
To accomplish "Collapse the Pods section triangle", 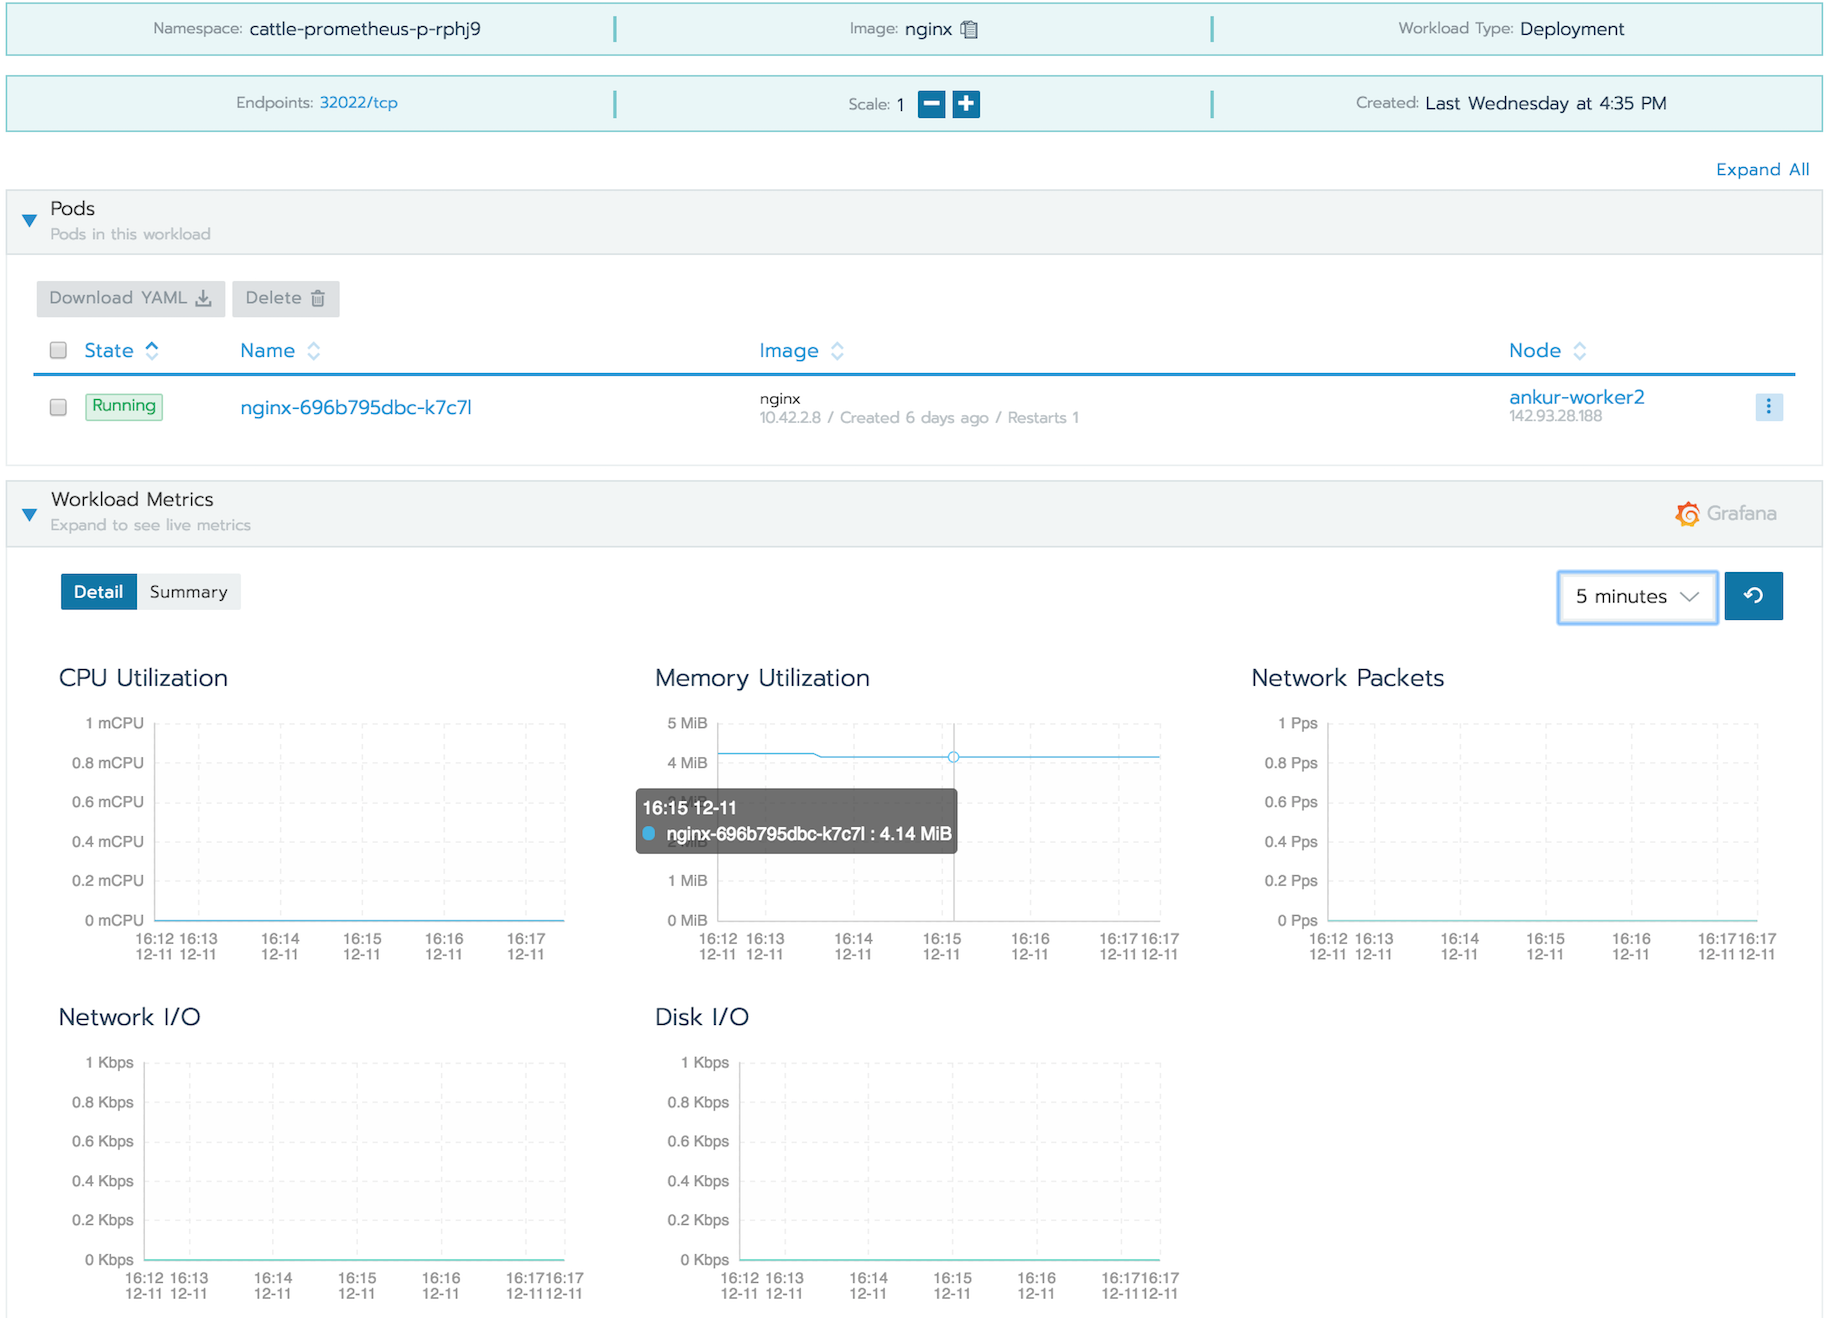I will click(x=29, y=220).
